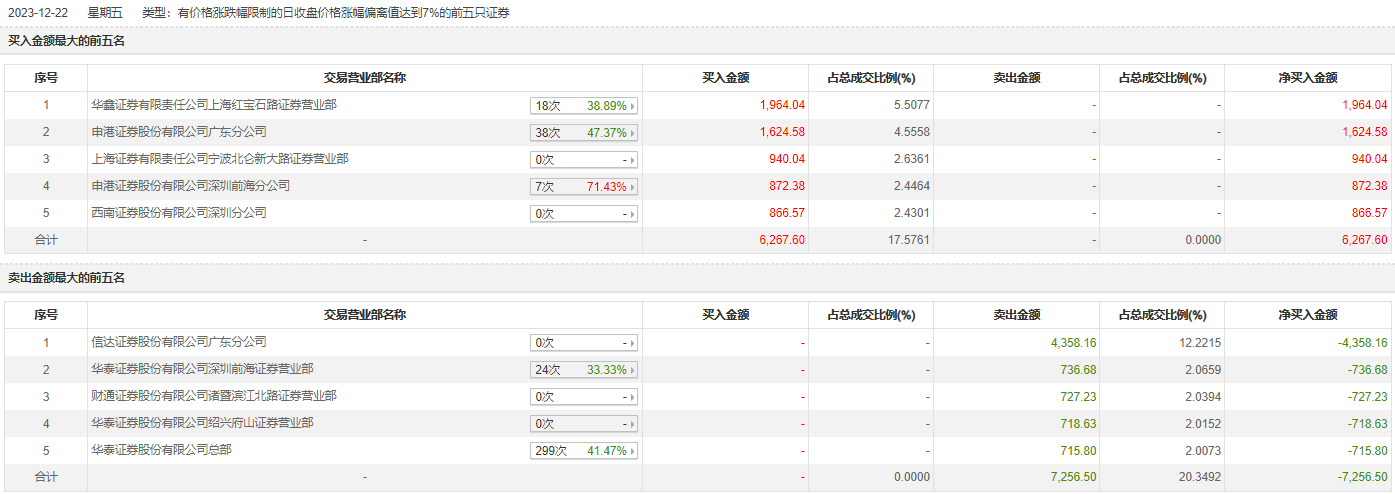
Task: Click the weekday label 星期五
Action: pyautogui.click(x=104, y=12)
